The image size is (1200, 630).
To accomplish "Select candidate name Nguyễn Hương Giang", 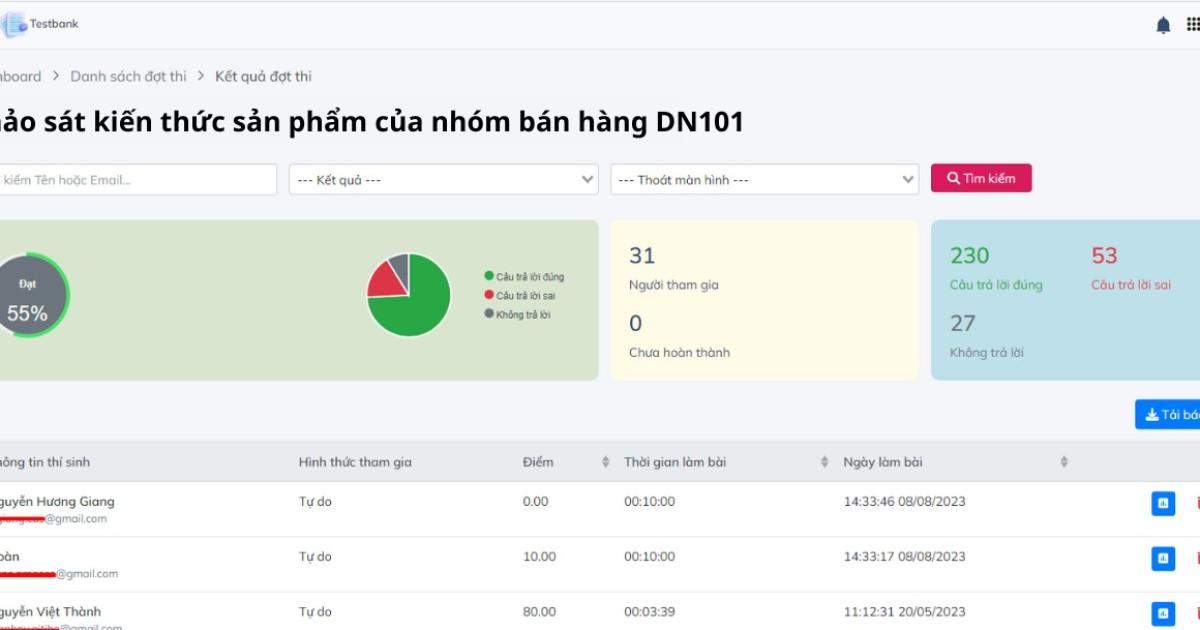I will pyautogui.click(x=57, y=502).
